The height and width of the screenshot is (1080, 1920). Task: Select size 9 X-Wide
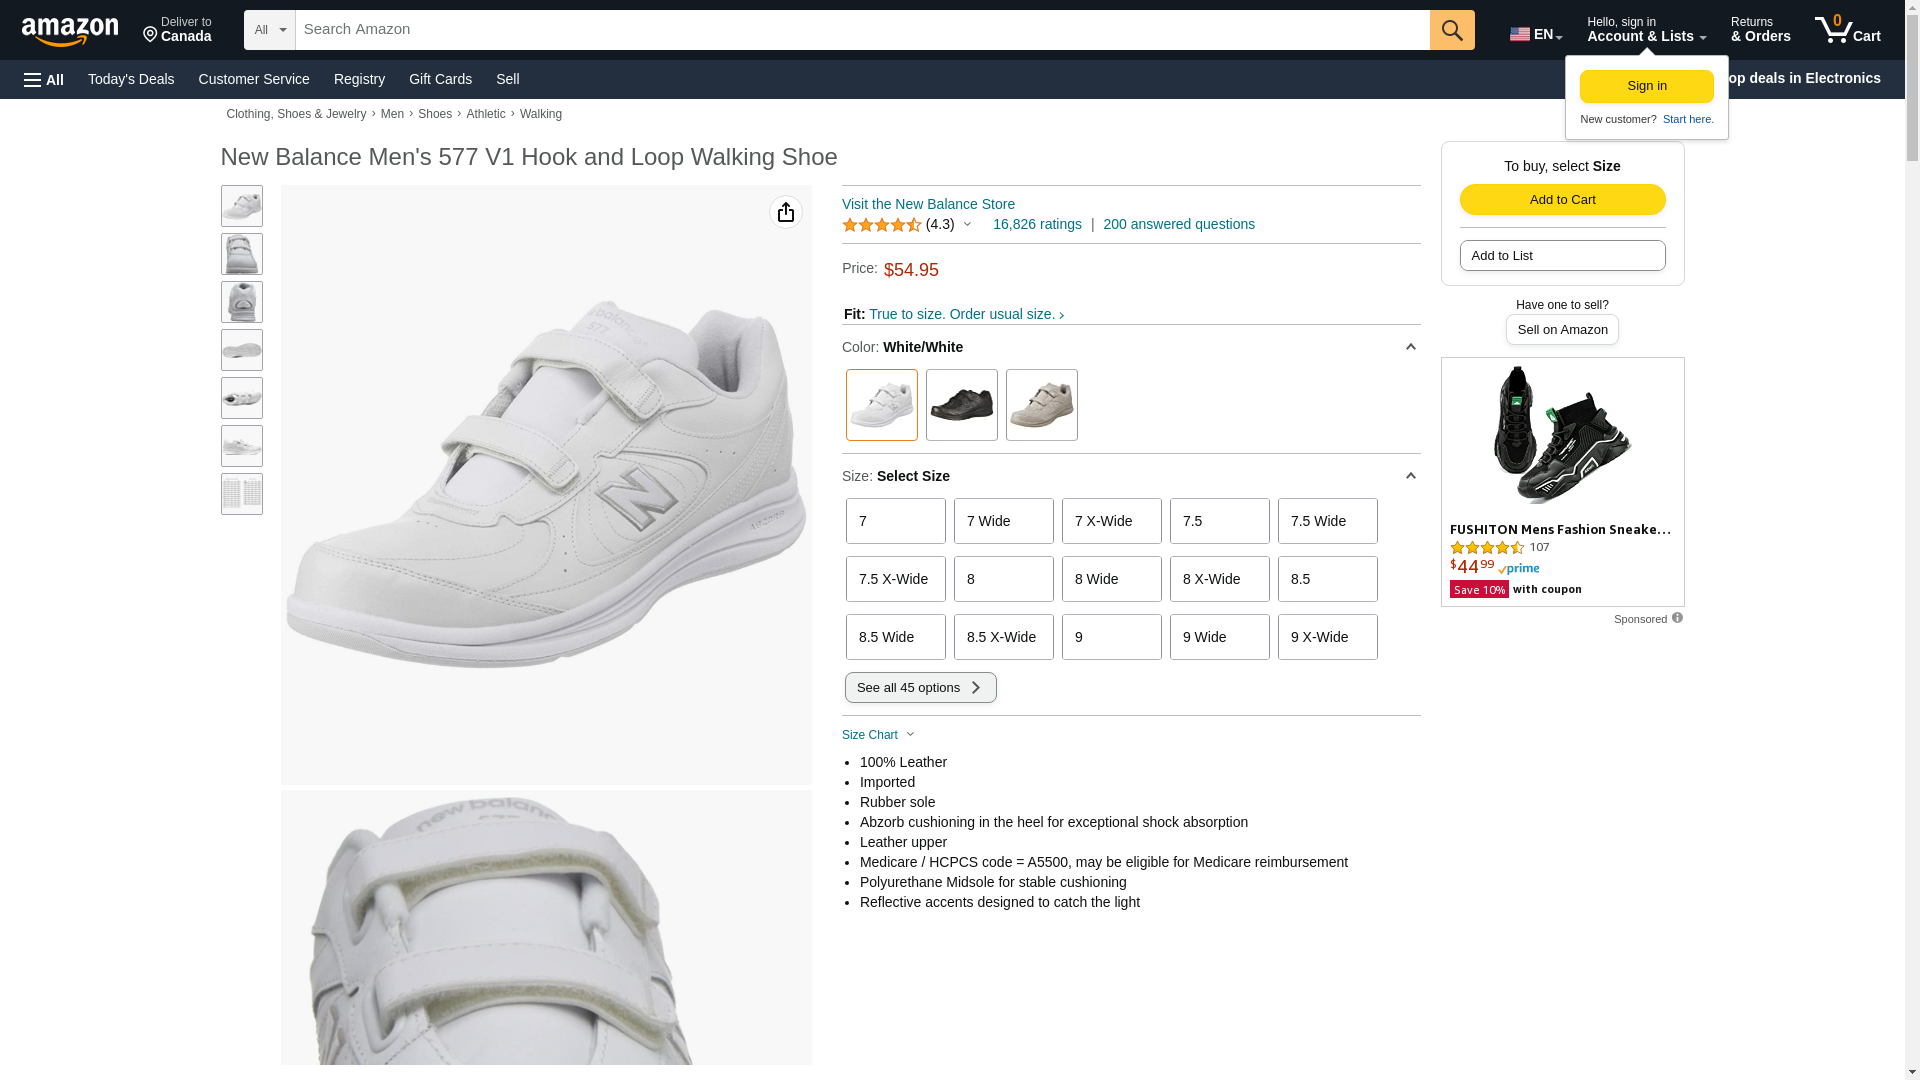1327,637
